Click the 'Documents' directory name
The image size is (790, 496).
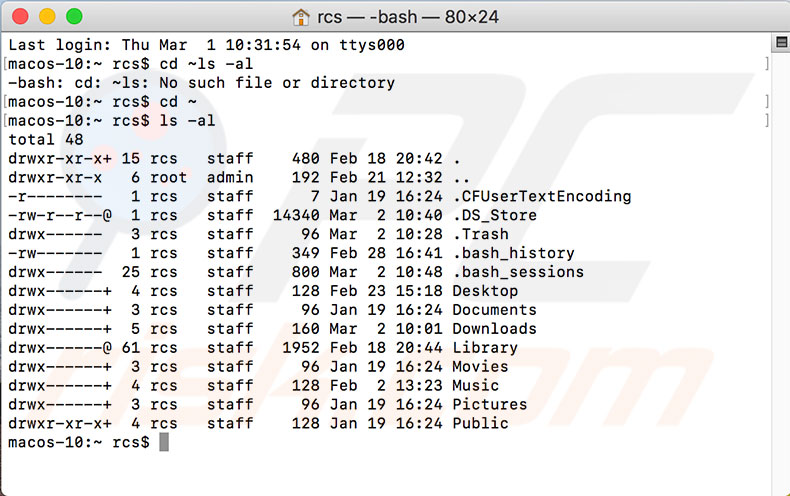coord(495,309)
